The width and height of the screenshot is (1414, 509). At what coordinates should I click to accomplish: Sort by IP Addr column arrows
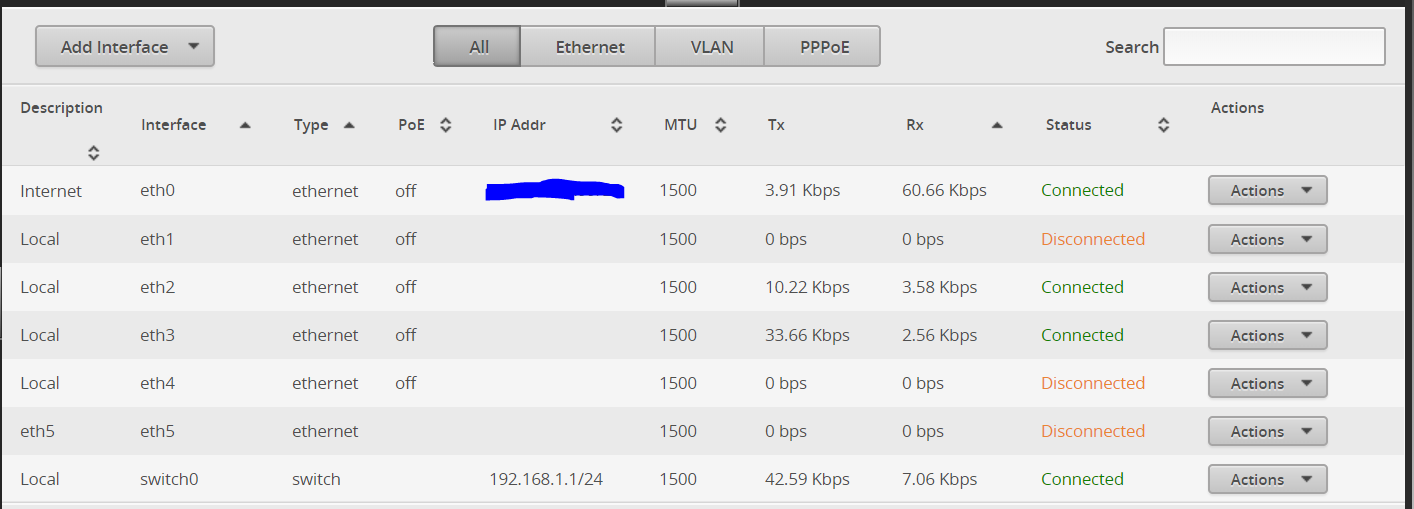point(617,125)
